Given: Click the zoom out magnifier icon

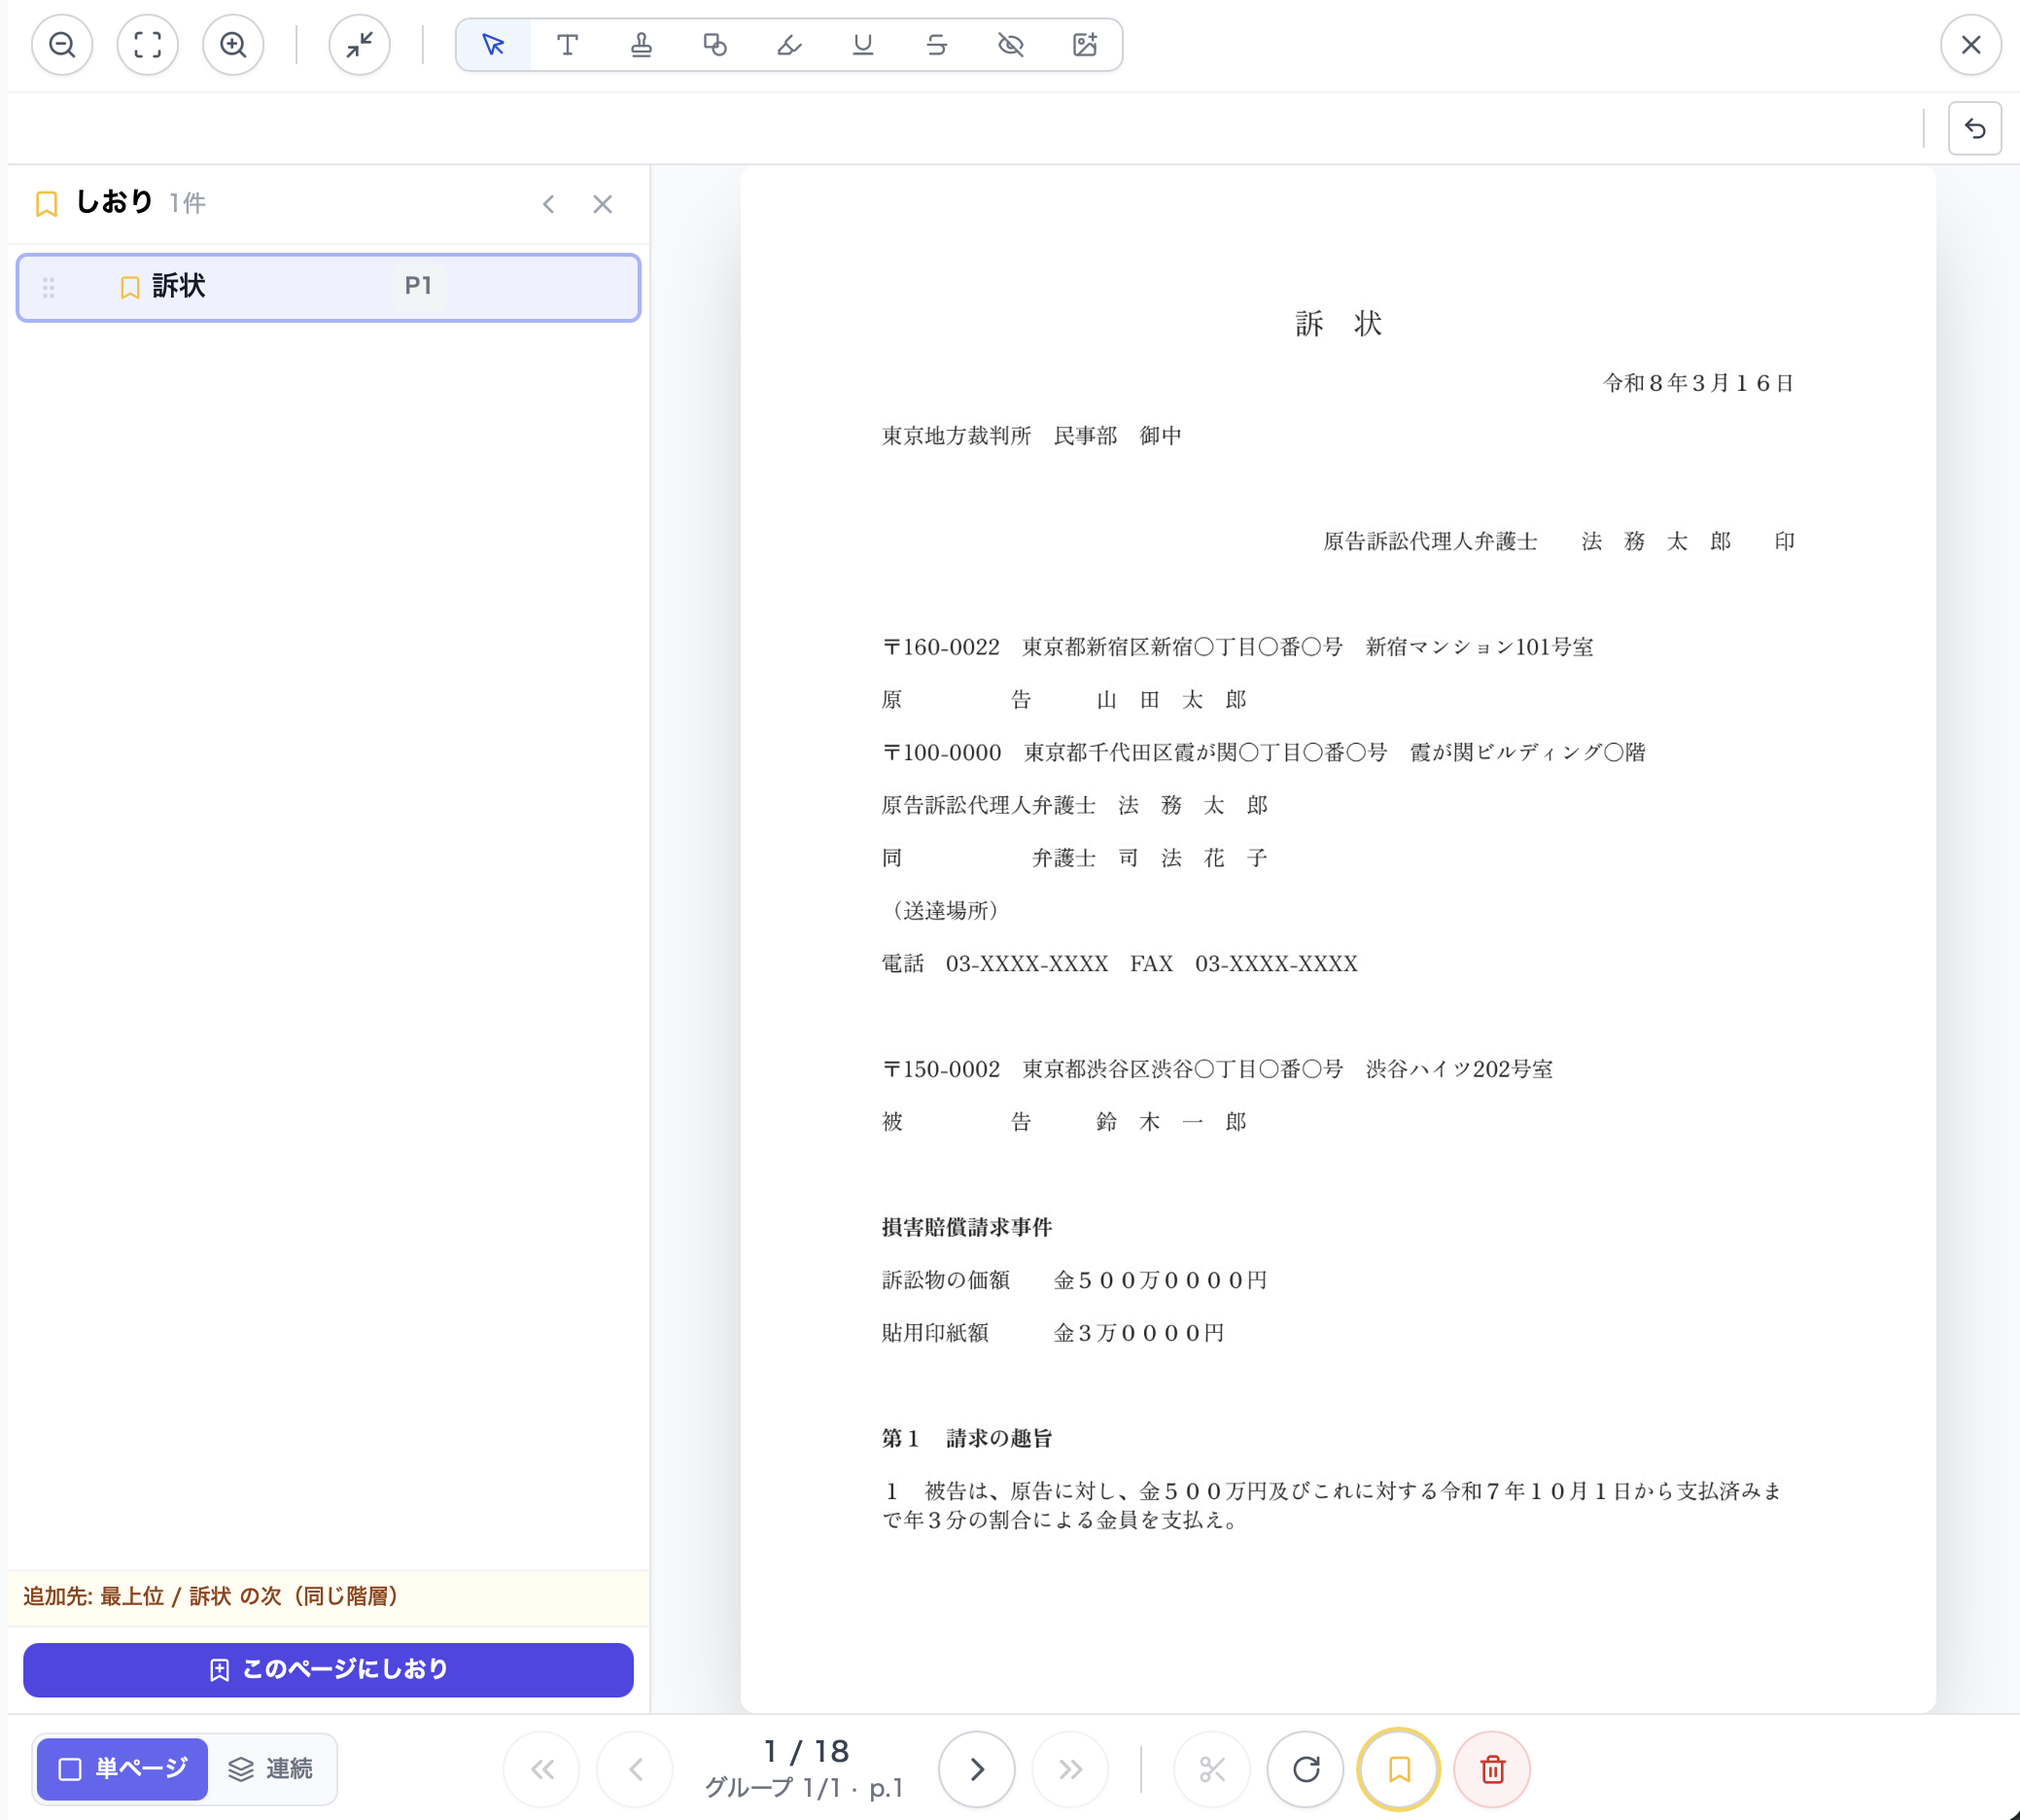Looking at the screenshot, I should (x=62, y=45).
